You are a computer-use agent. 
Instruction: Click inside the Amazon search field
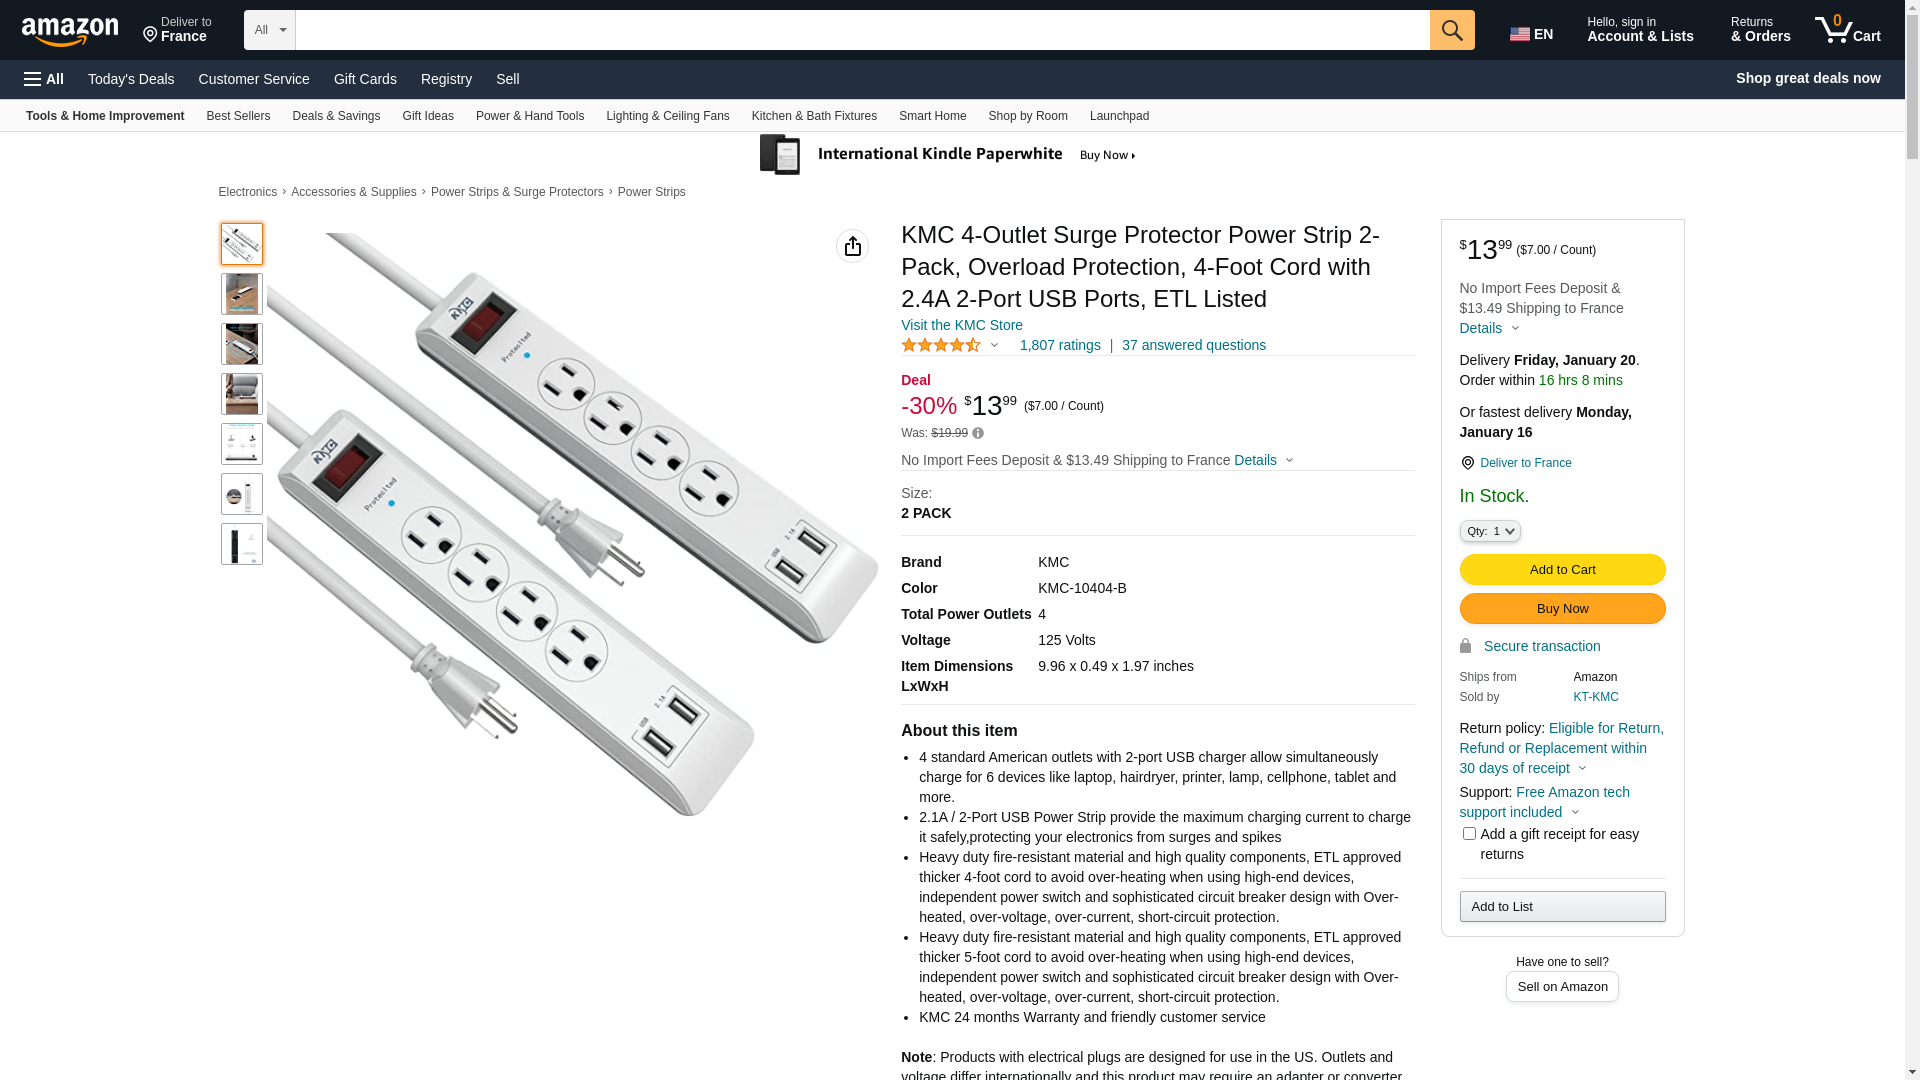(x=862, y=30)
